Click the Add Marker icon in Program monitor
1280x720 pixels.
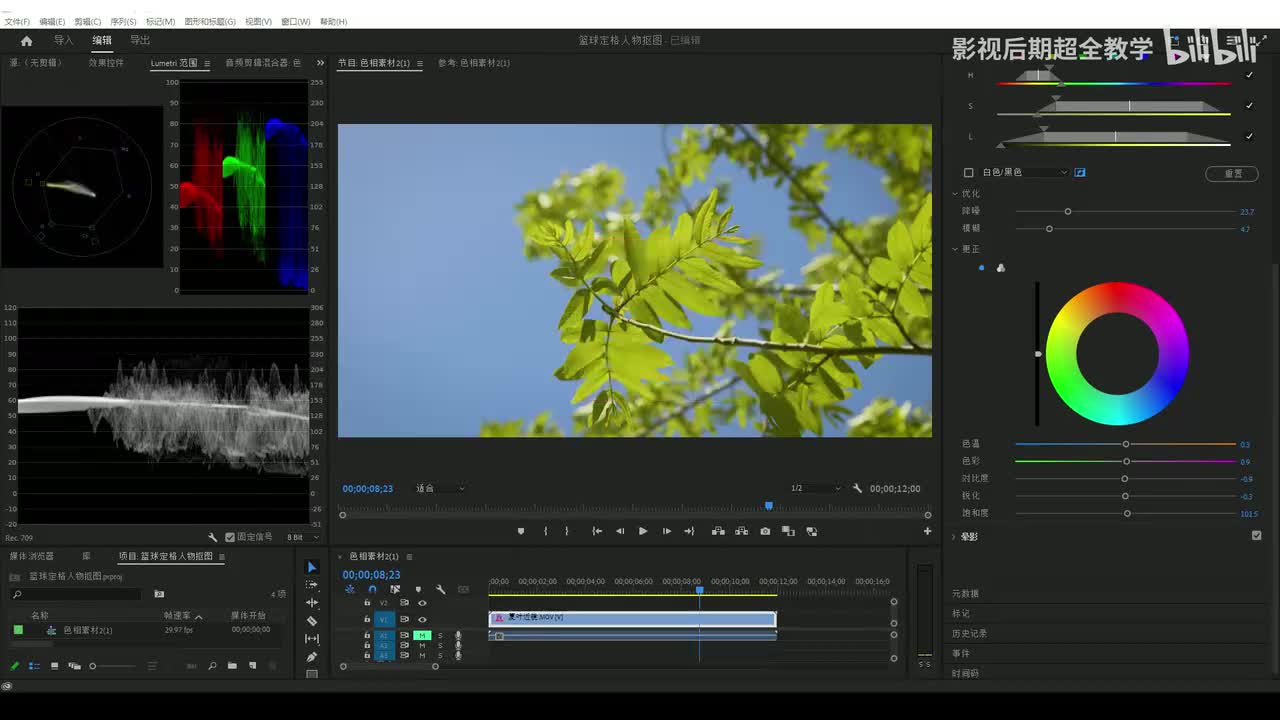(x=521, y=531)
